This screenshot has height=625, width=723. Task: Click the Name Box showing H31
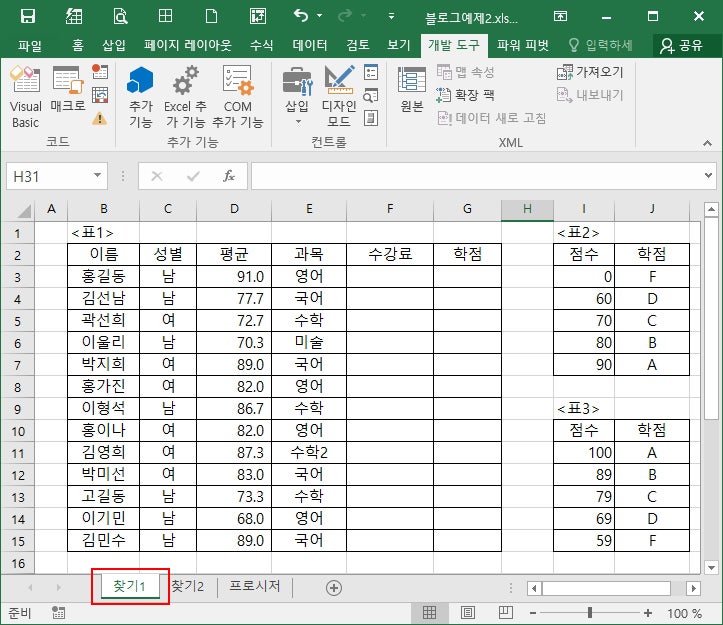click(x=48, y=176)
